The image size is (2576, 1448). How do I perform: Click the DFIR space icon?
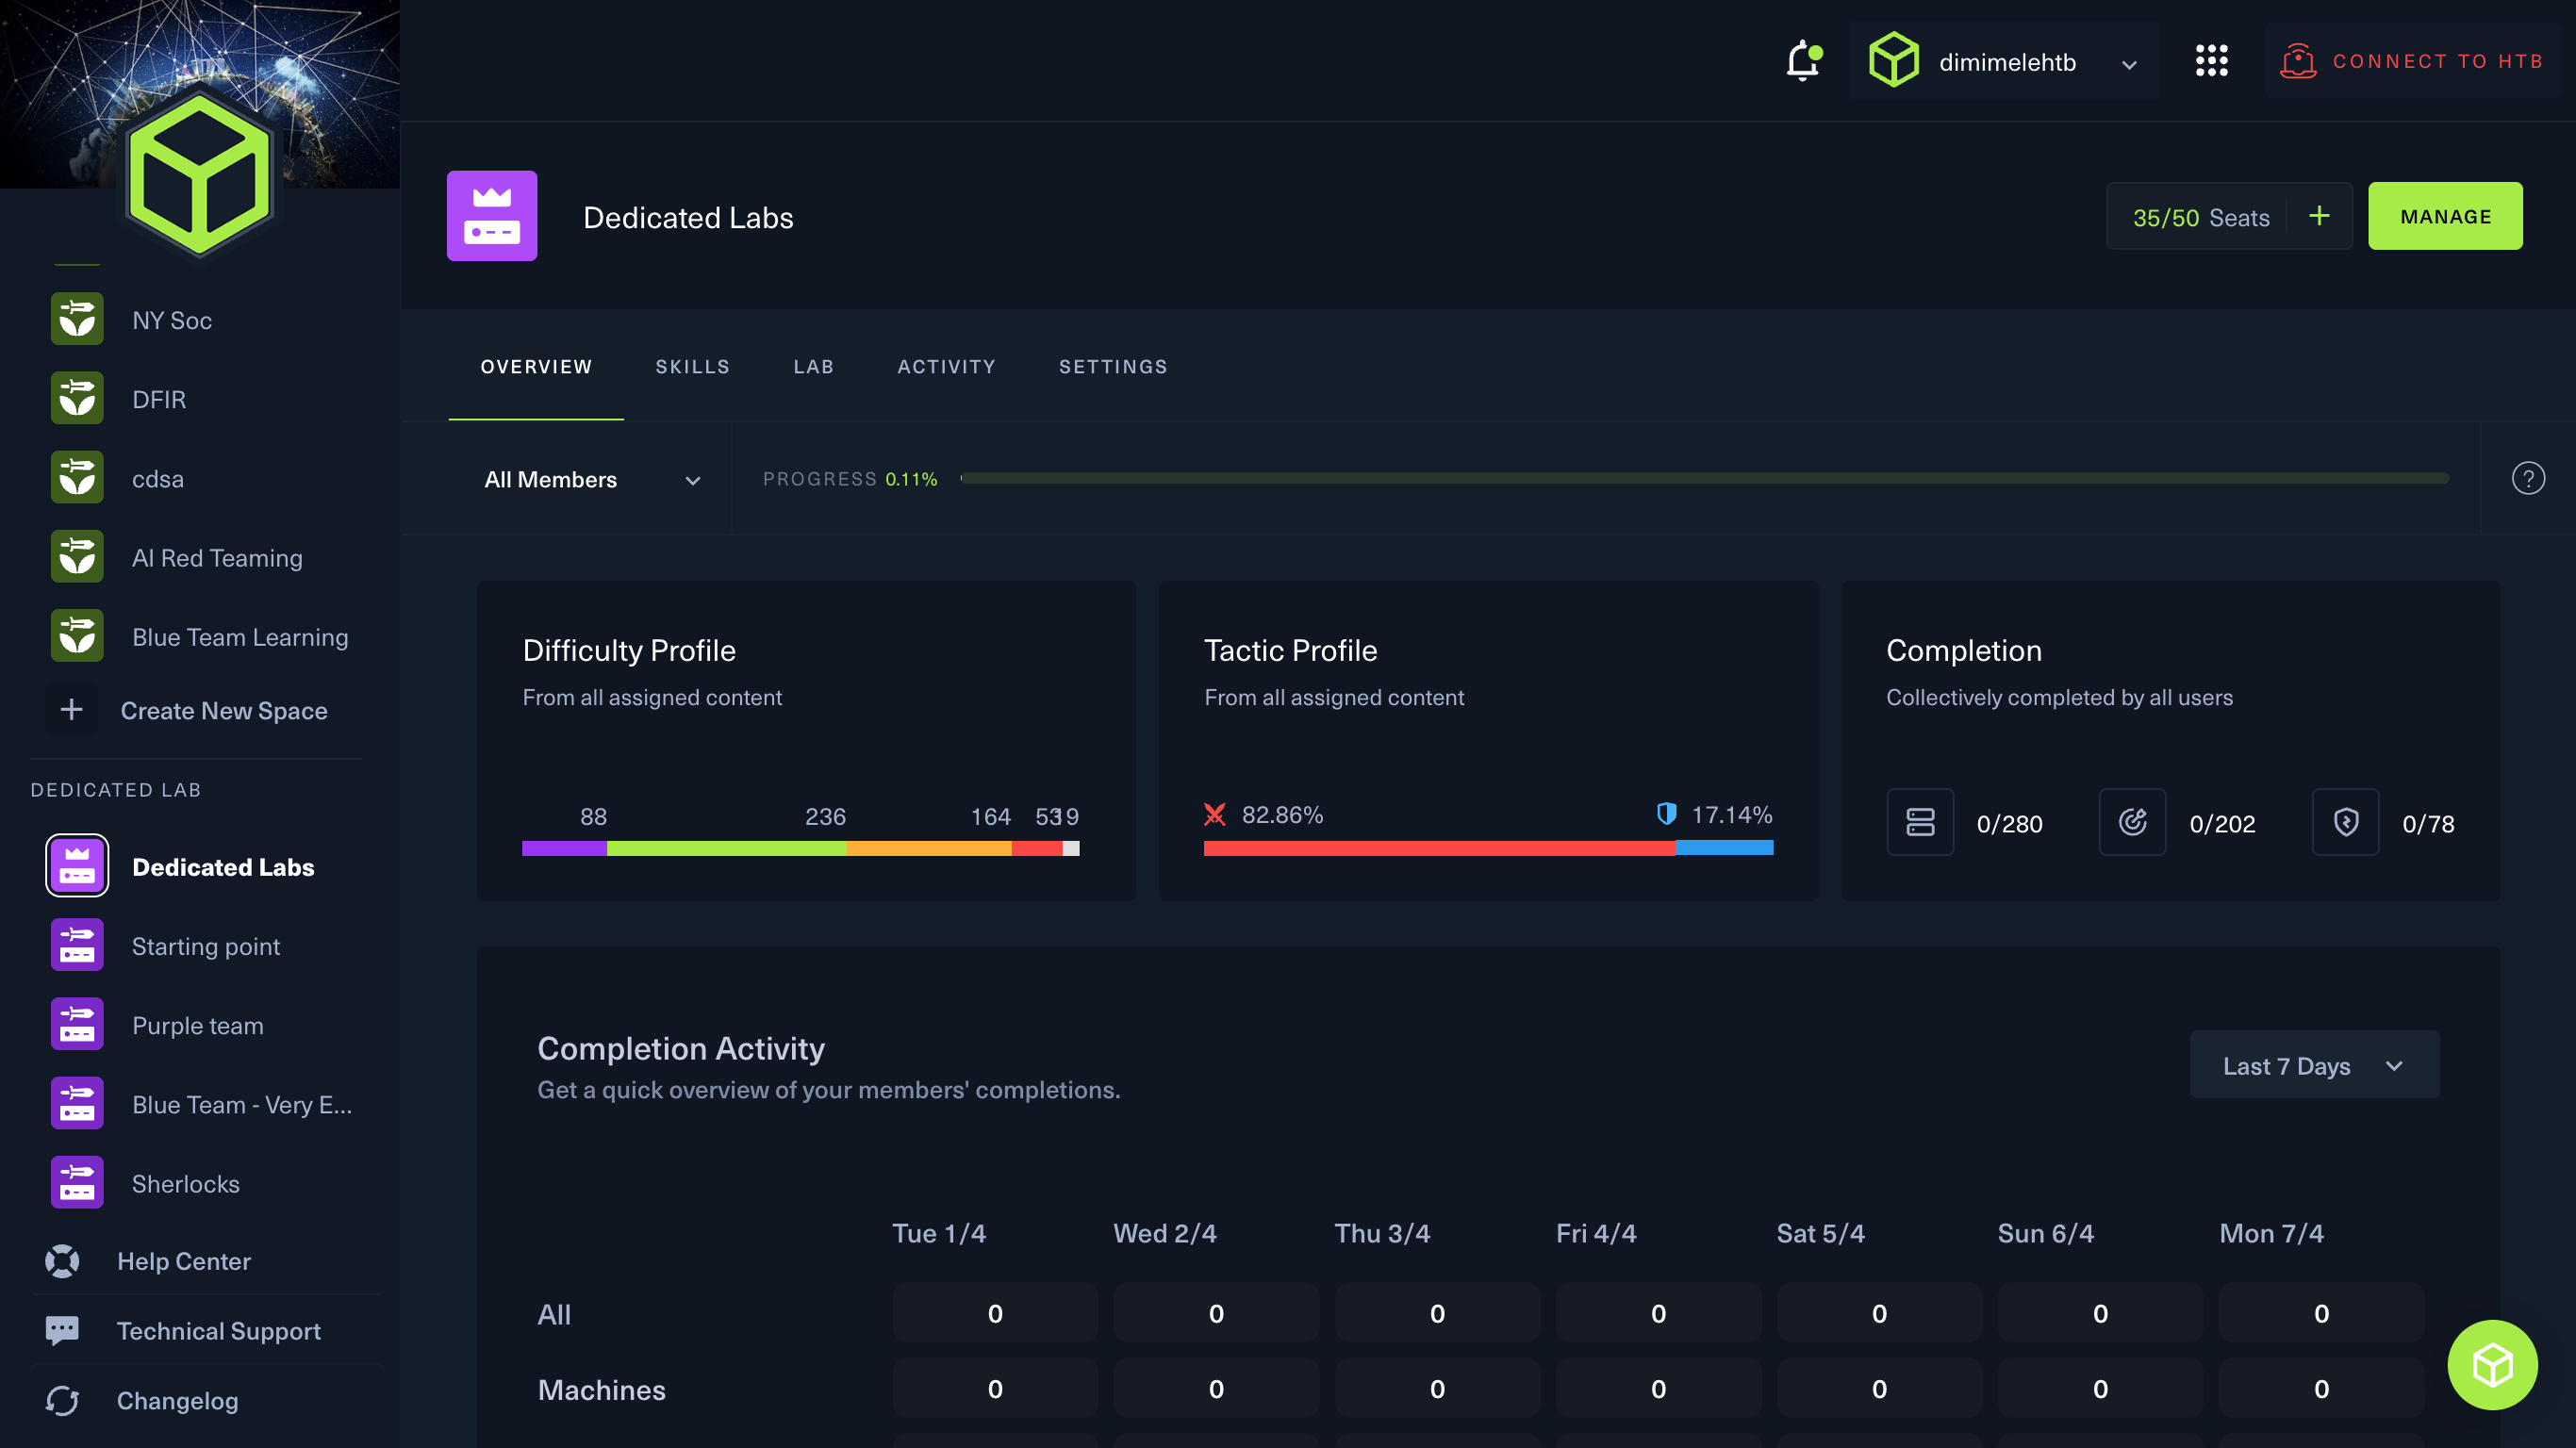tap(77, 399)
